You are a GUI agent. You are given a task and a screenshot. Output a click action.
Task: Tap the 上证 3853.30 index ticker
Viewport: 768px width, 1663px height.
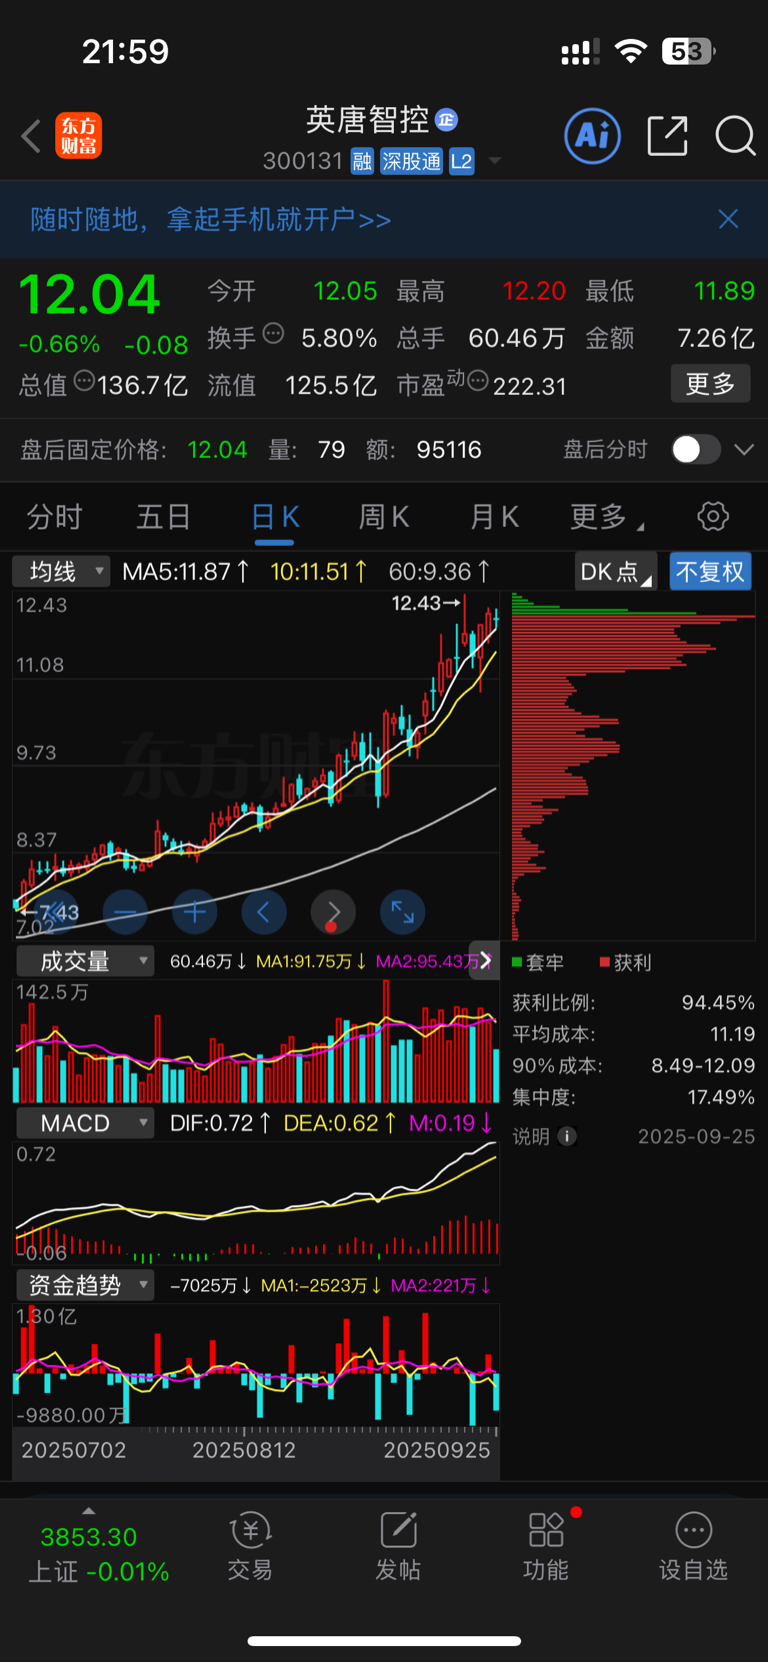click(98, 1554)
